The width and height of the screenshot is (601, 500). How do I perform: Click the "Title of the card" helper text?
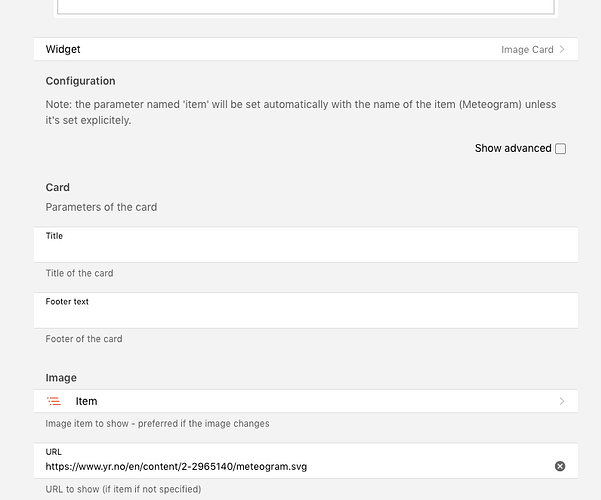[x=80, y=273]
